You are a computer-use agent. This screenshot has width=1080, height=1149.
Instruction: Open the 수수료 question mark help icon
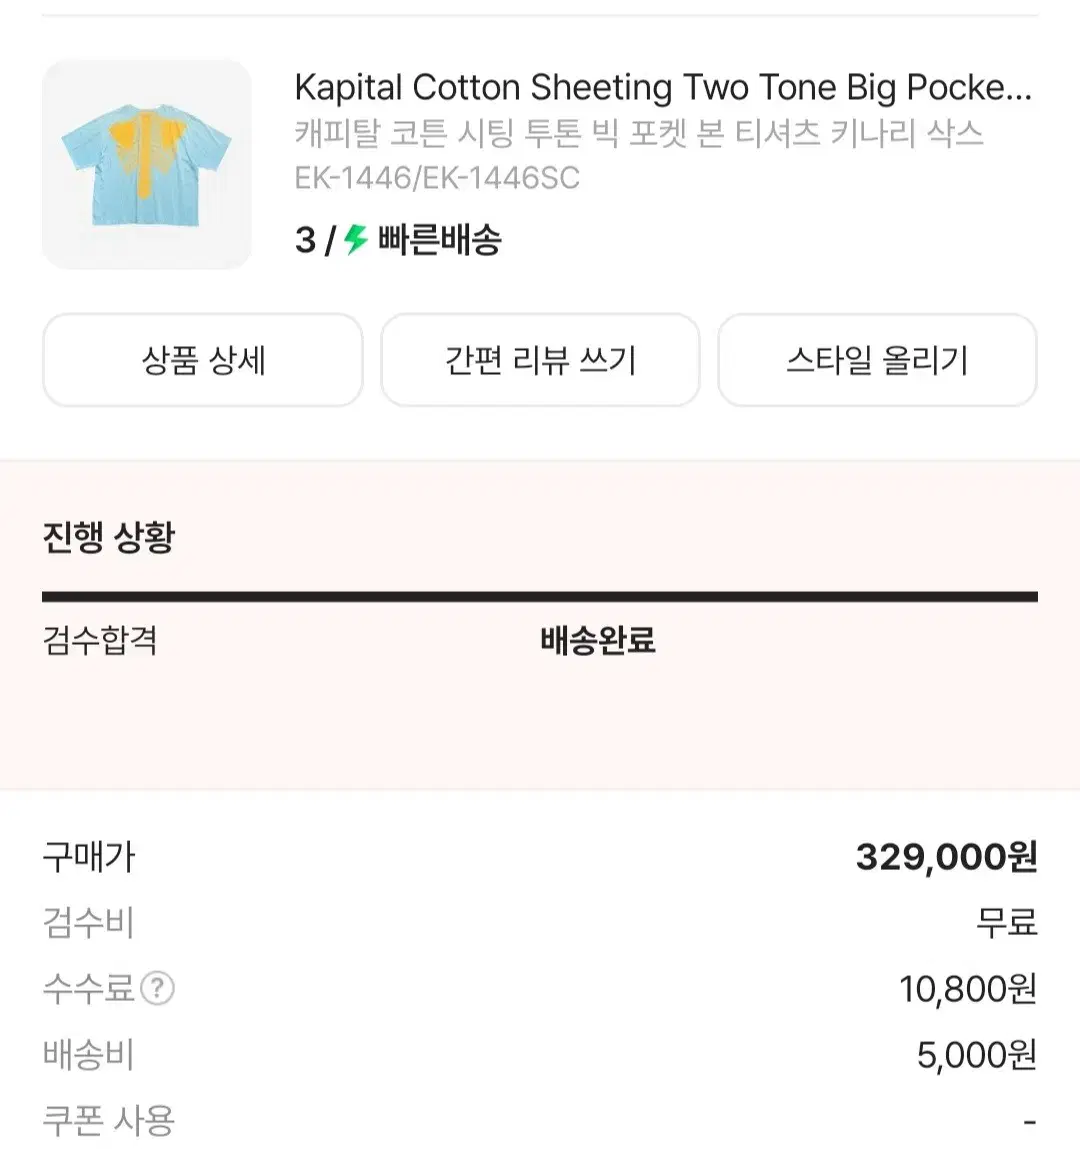[x=157, y=989]
